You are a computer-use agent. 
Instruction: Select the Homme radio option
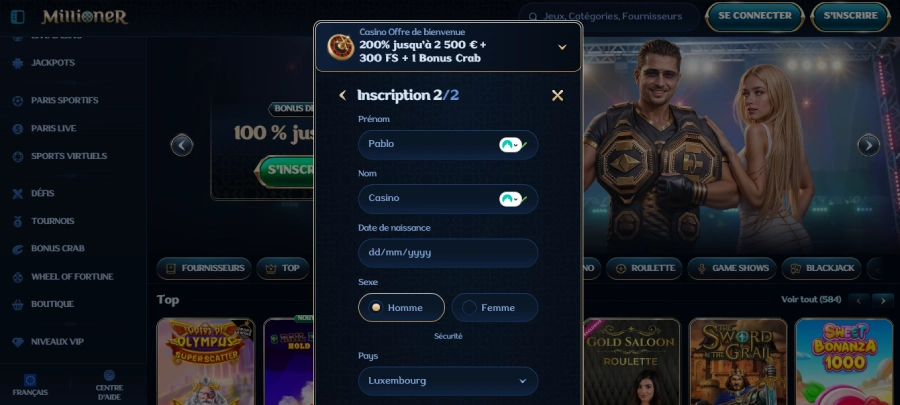401,307
